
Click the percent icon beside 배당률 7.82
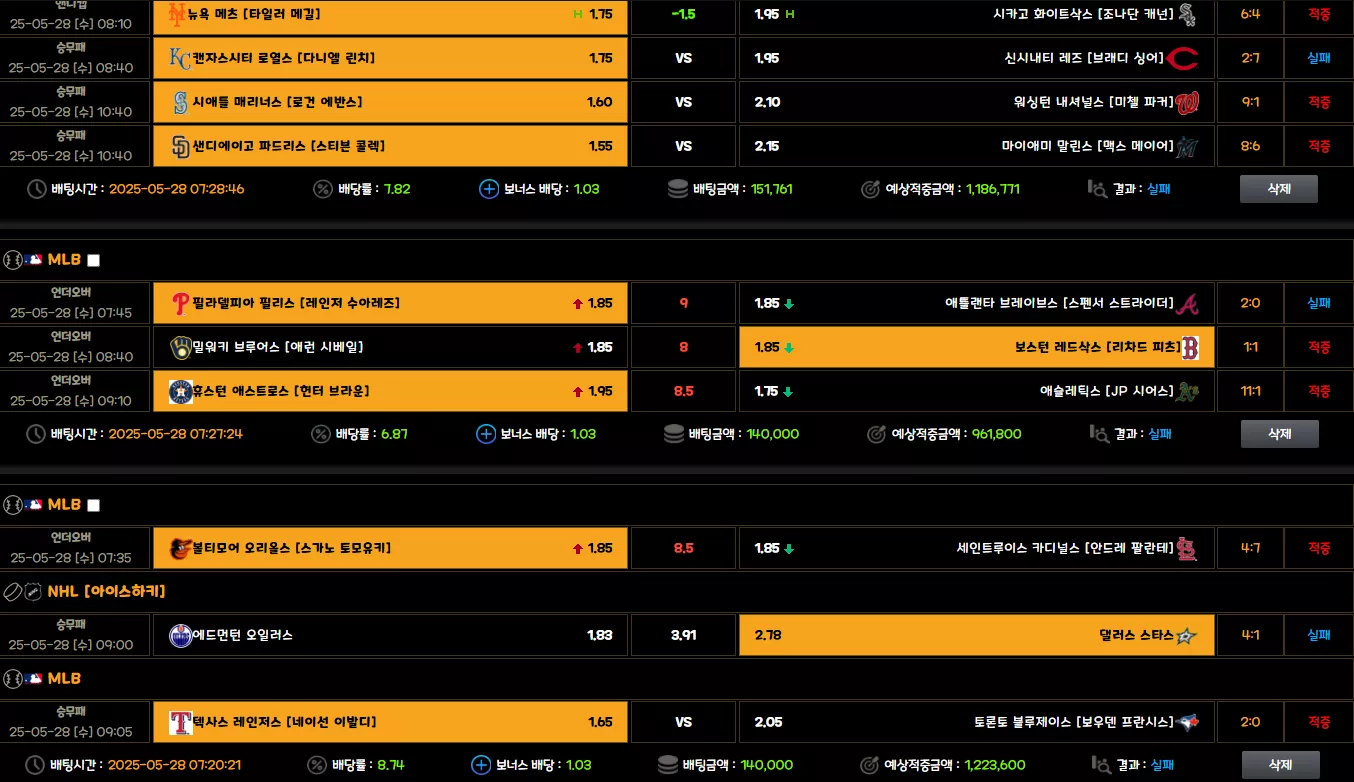[323, 189]
